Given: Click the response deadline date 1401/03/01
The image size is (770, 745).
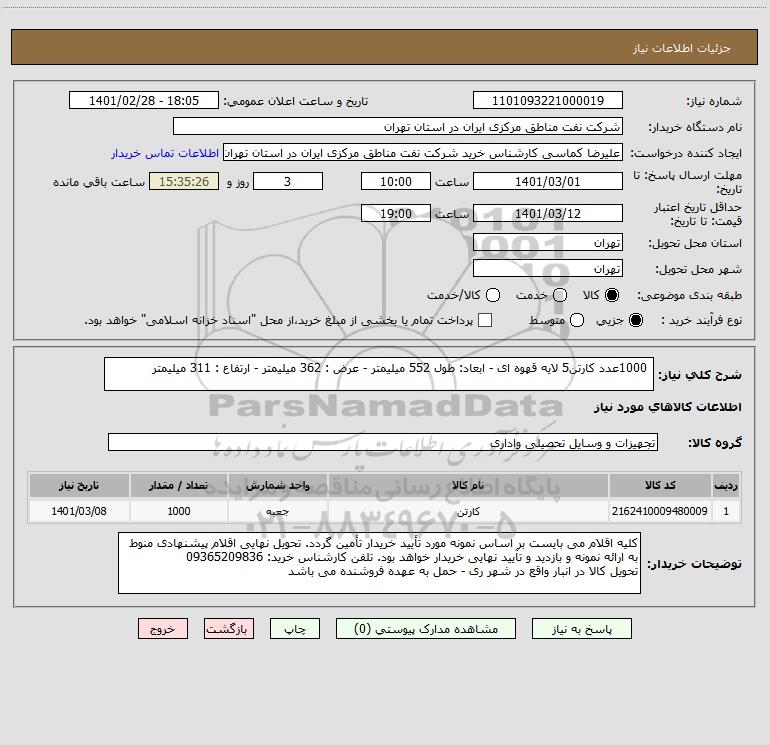Looking at the screenshot, I should [x=548, y=182].
